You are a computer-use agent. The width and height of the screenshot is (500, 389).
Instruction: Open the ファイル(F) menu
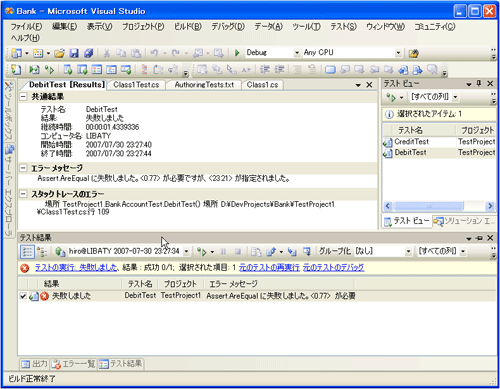click(26, 27)
